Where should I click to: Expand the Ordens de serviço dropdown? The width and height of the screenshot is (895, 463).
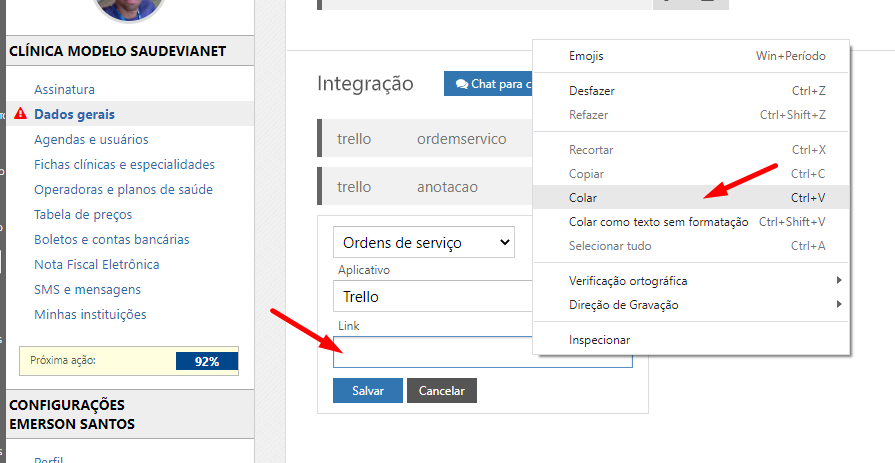point(424,242)
